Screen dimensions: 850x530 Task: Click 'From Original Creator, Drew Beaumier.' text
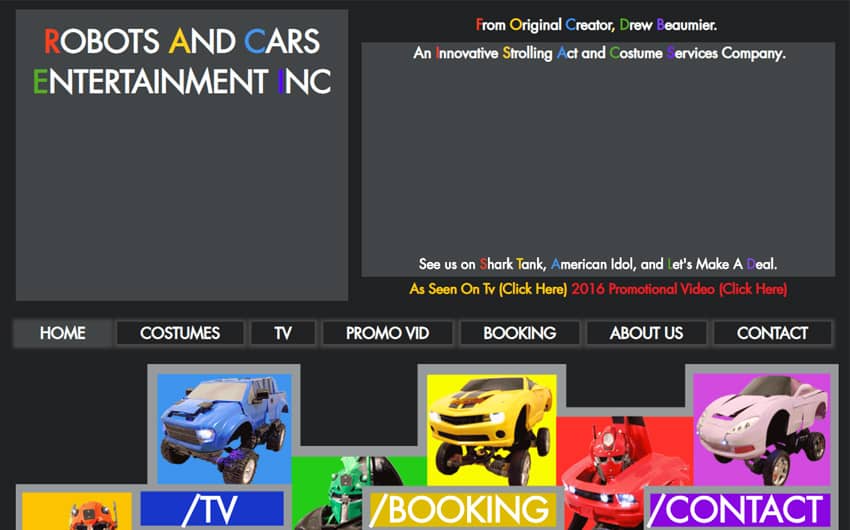point(596,25)
